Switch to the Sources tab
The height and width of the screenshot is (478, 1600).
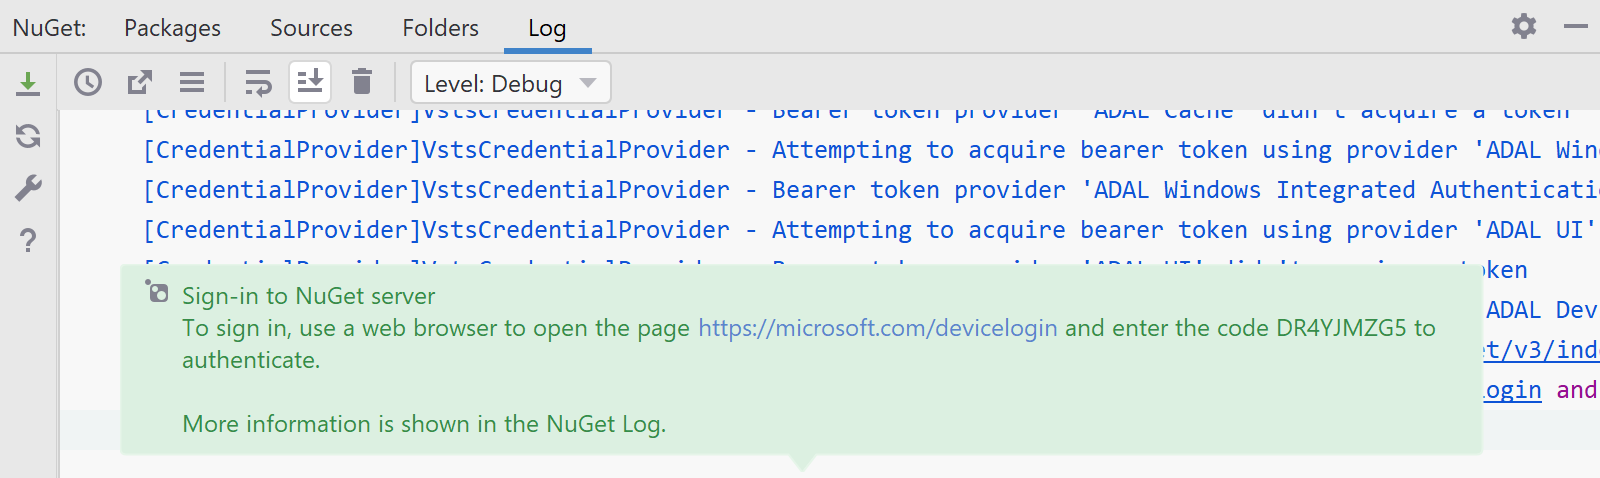(311, 28)
